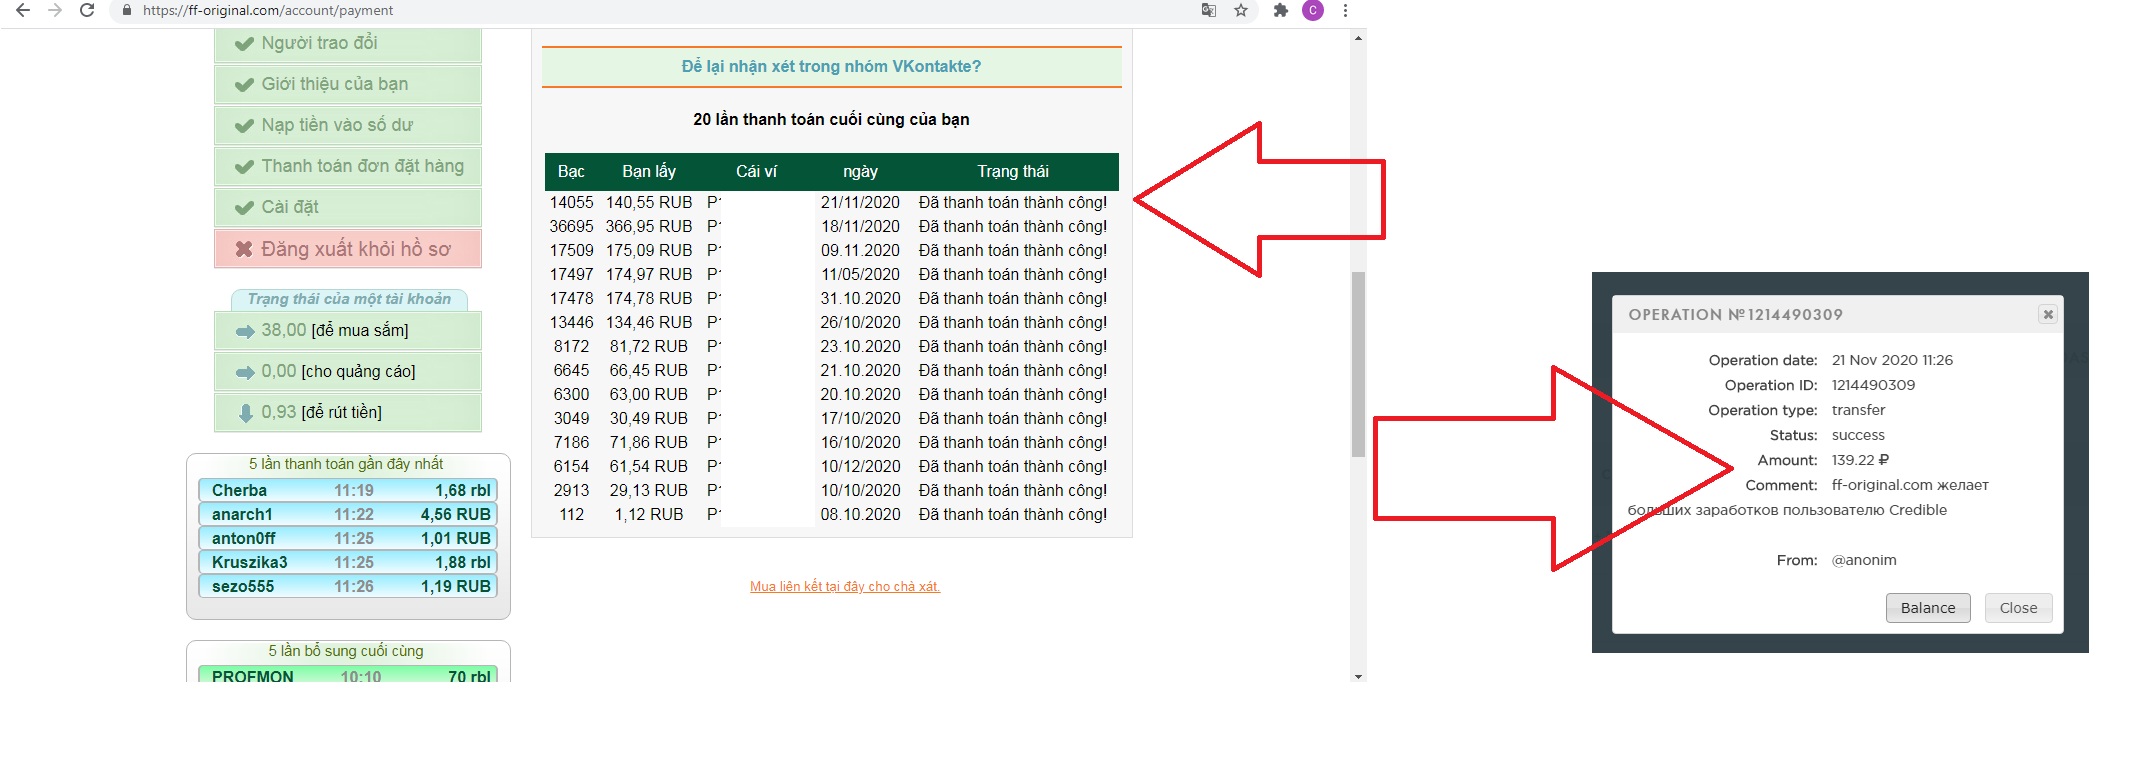The height and width of the screenshot is (768, 2148).
Task: Click the padlock site security icon
Action: [126, 10]
